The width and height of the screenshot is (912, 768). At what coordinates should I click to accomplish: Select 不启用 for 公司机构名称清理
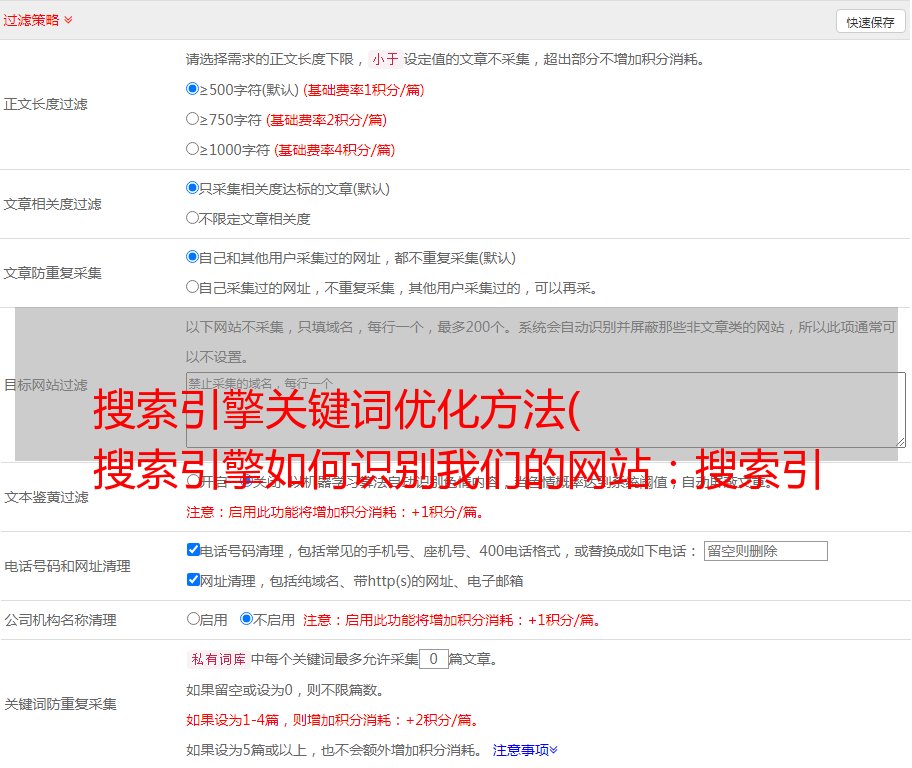pos(246,619)
